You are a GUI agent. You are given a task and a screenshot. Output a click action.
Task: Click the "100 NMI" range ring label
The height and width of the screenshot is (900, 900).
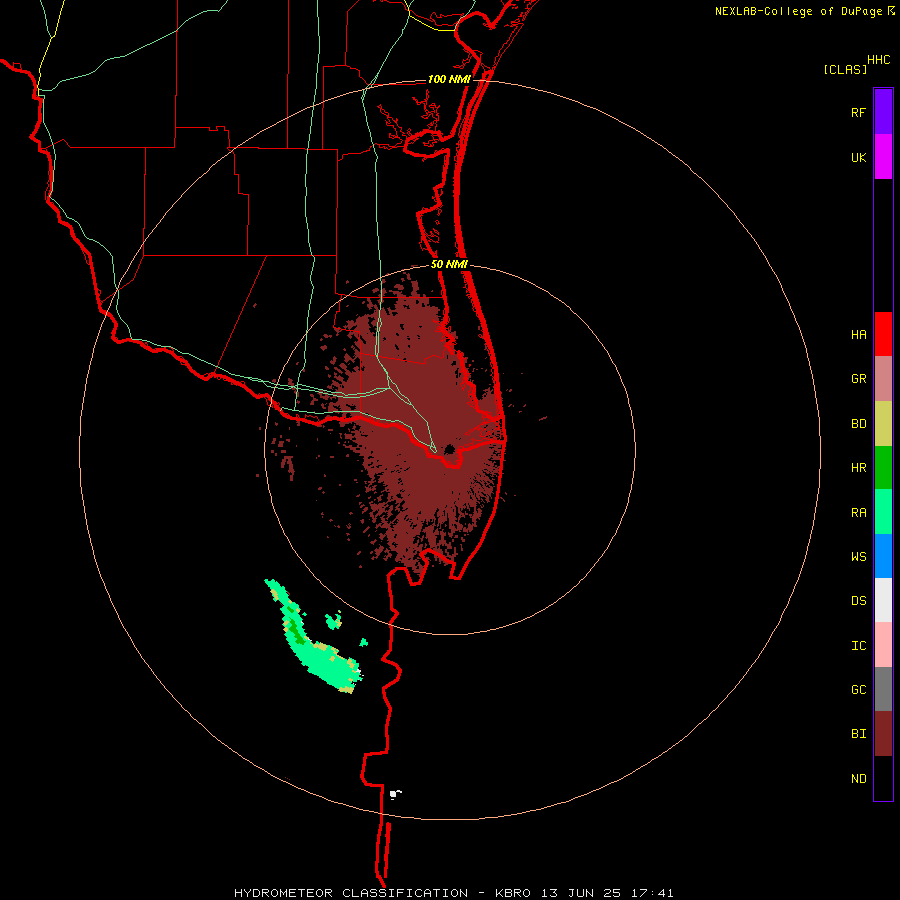[x=449, y=79]
